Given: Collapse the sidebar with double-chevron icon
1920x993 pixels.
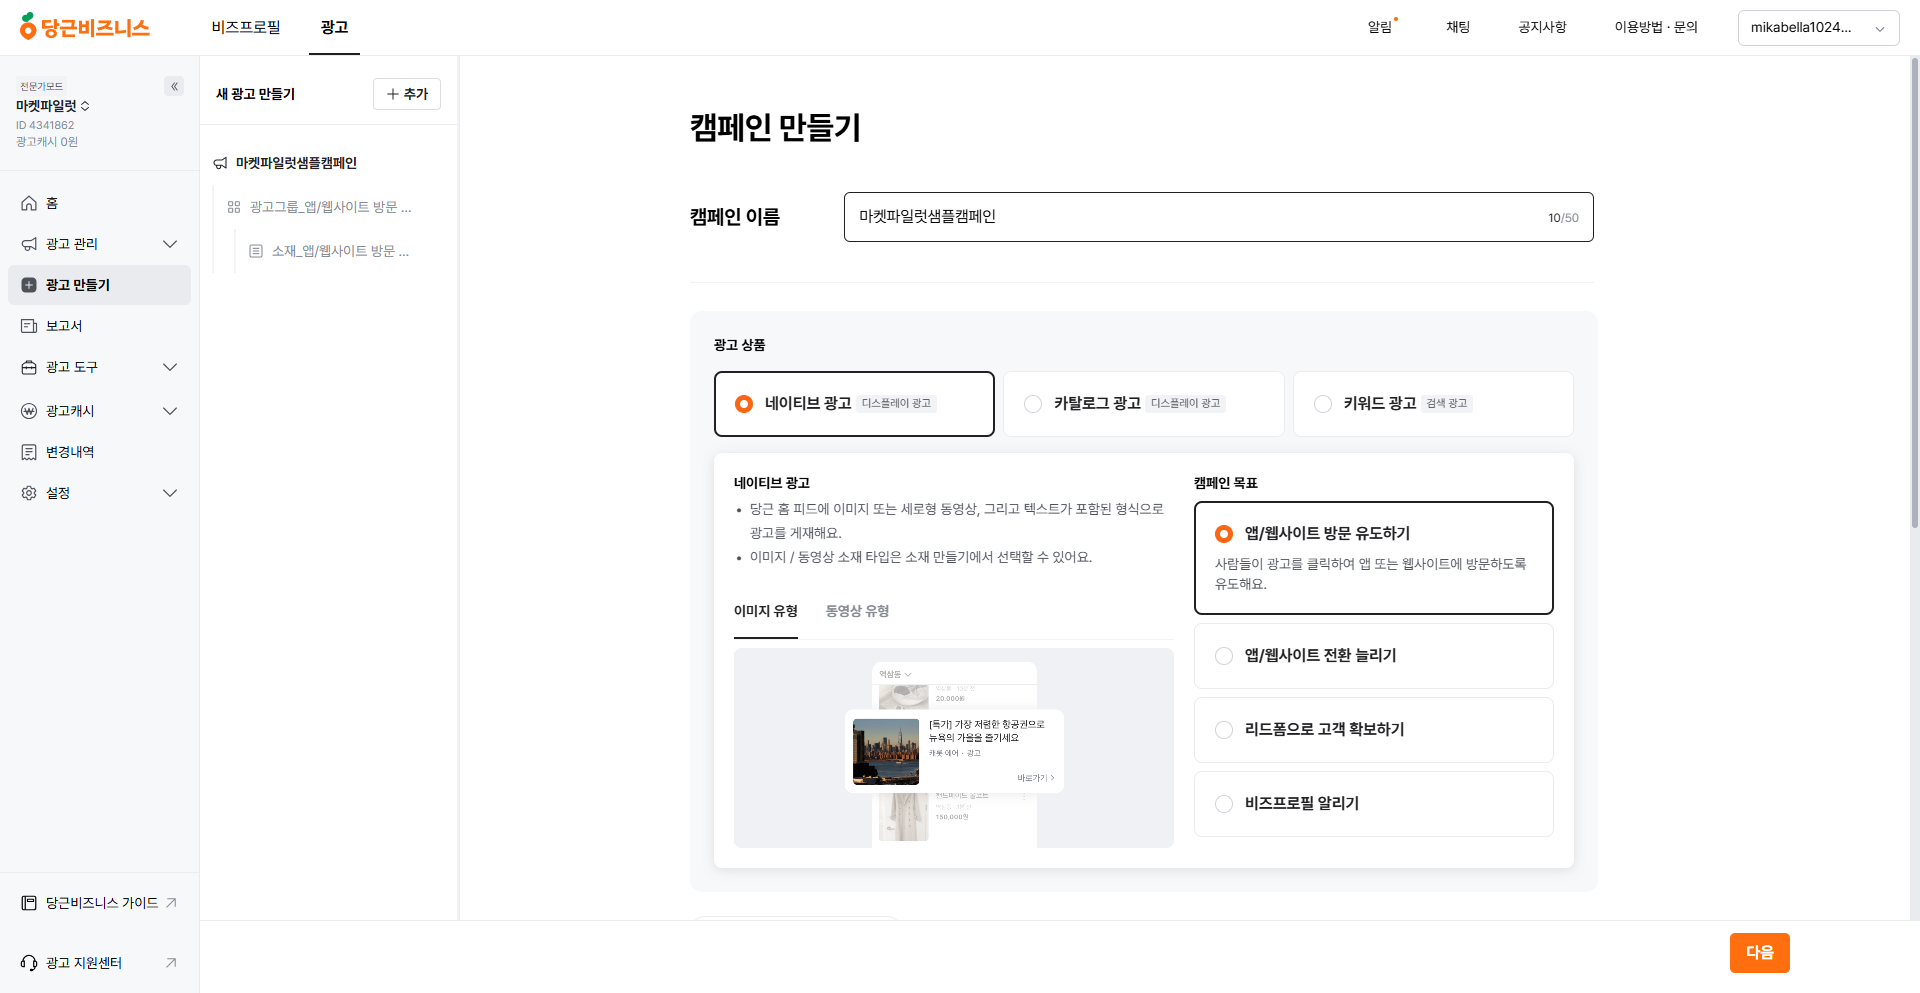Looking at the screenshot, I should coord(174,86).
